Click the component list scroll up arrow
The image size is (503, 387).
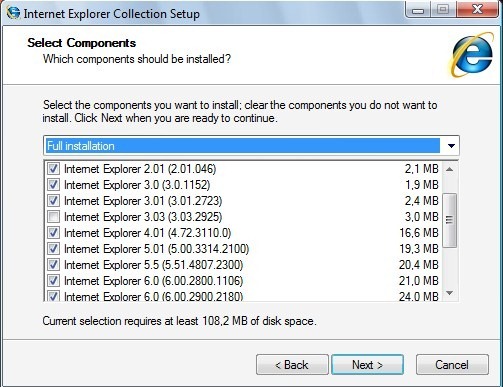450,169
